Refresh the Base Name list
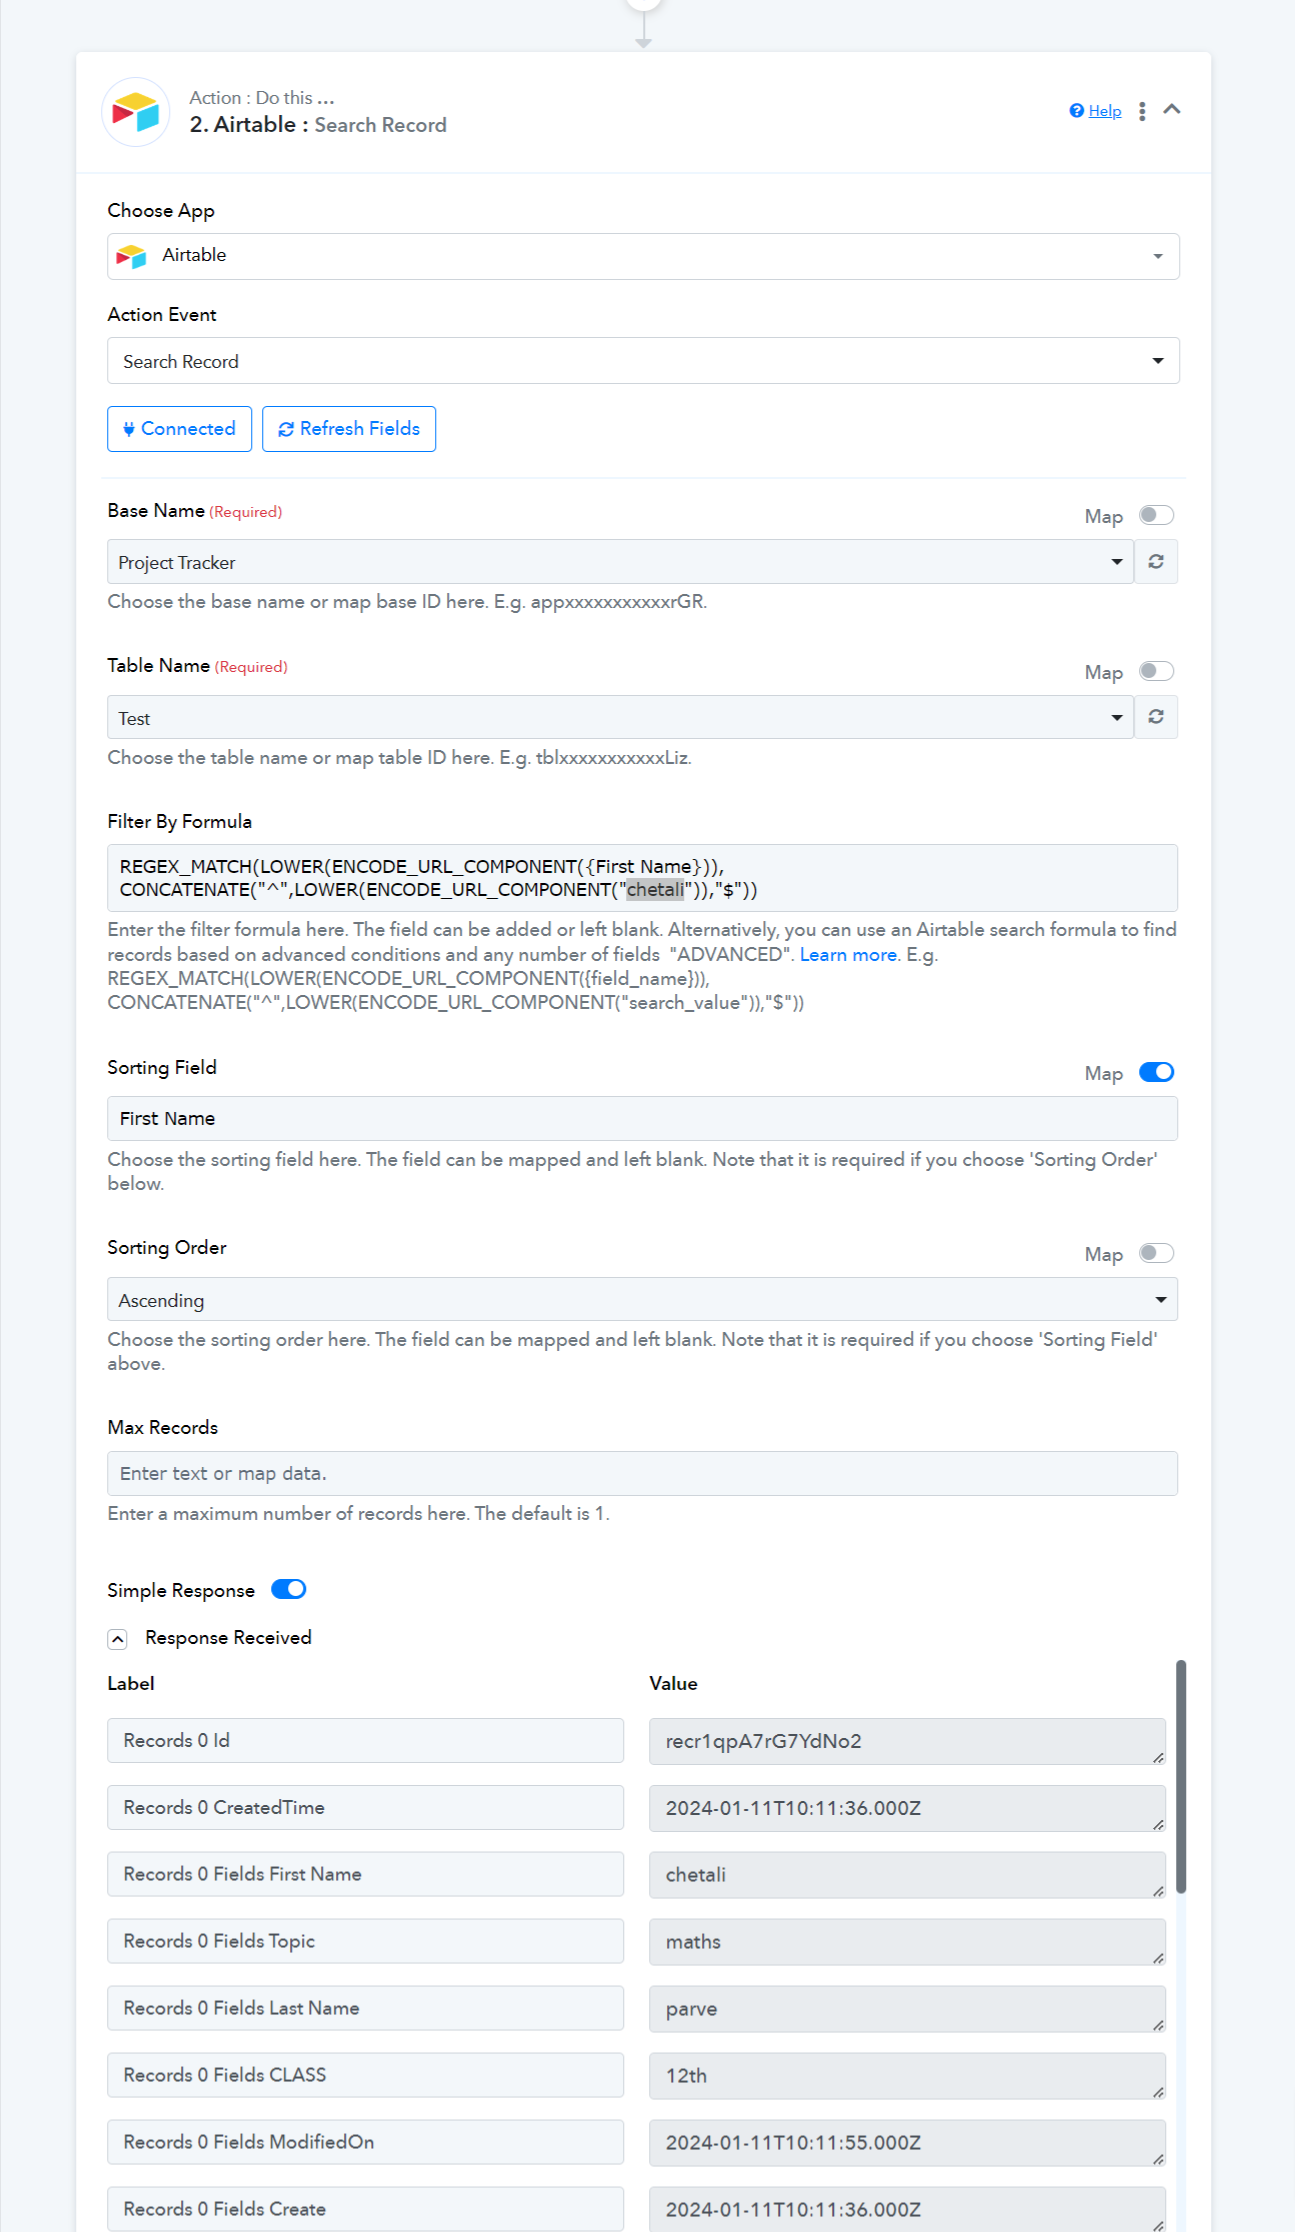 coord(1156,562)
